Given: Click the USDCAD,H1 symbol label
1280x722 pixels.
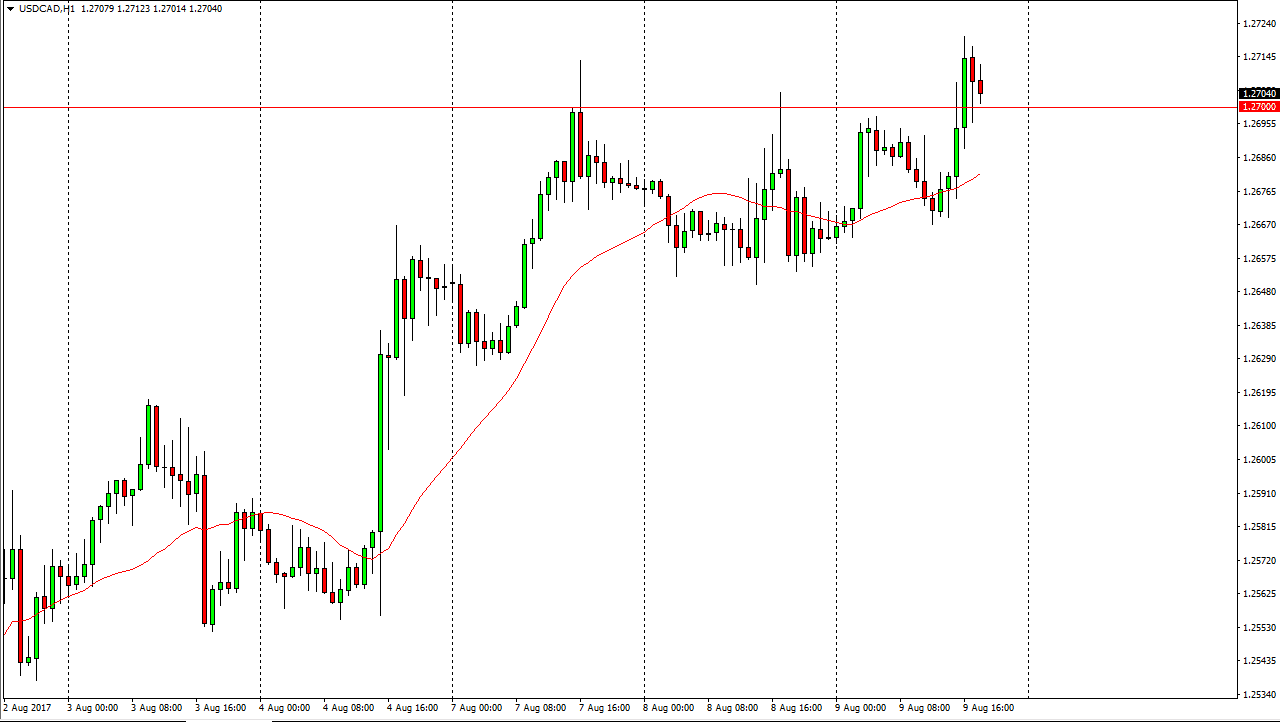Looking at the screenshot, I should click(x=47, y=9).
